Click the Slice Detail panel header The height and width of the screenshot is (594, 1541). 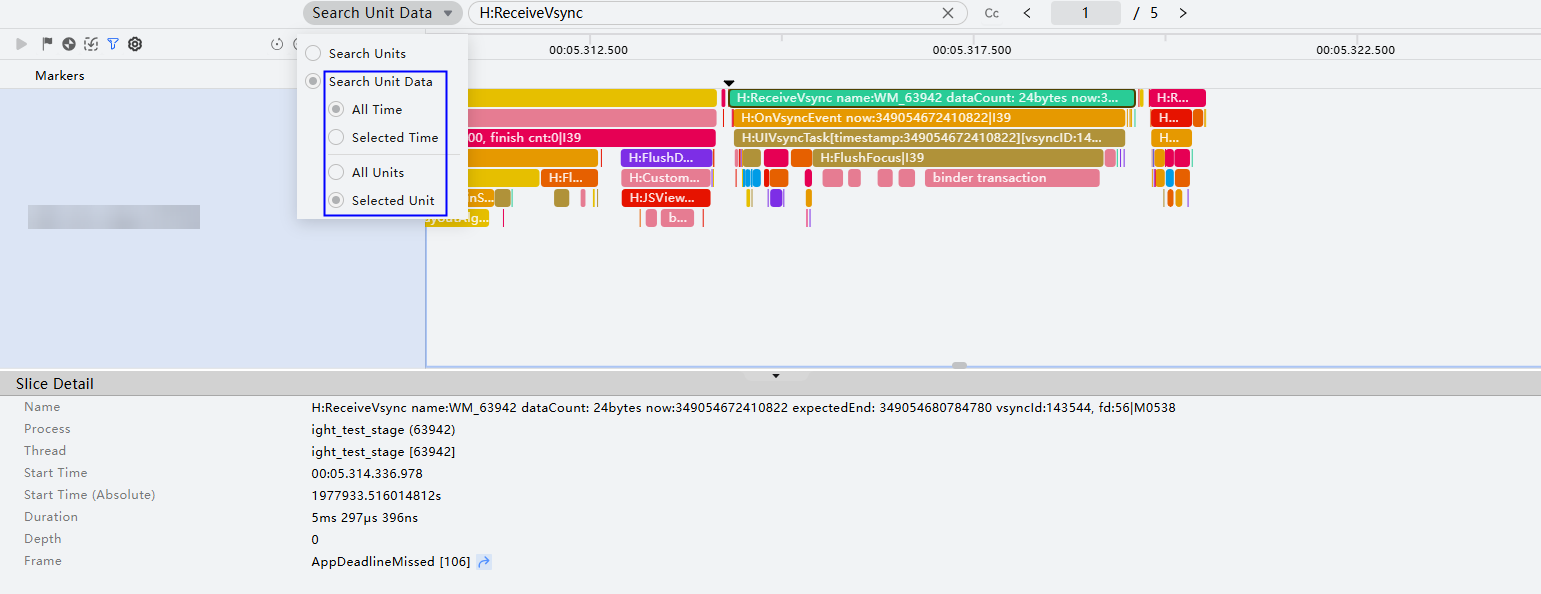770,384
